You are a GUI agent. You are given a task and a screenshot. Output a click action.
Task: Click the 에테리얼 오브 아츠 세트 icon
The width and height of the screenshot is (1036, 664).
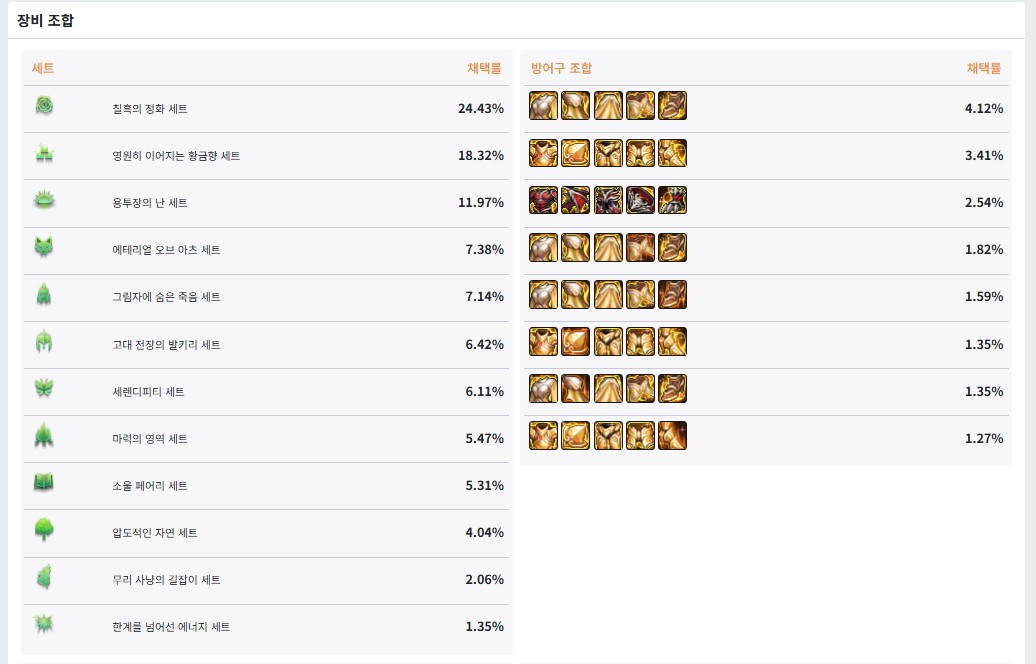(44, 248)
